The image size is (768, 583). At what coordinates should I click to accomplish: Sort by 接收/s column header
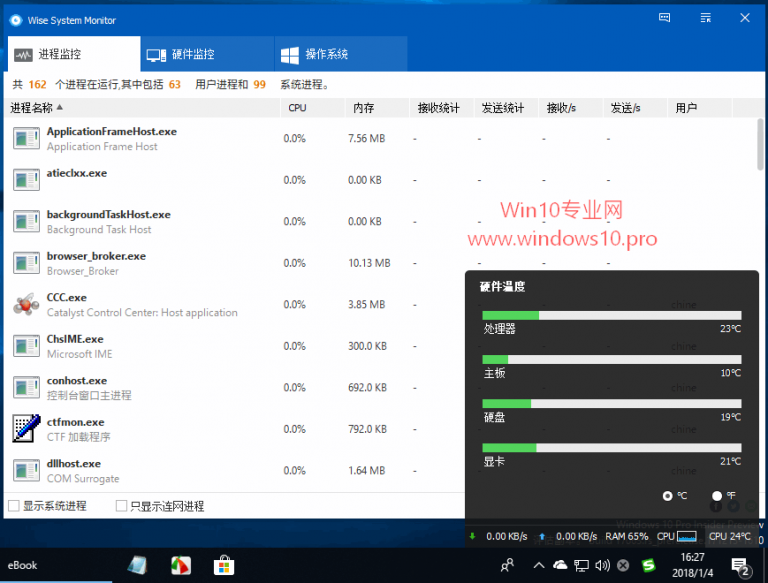571,108
